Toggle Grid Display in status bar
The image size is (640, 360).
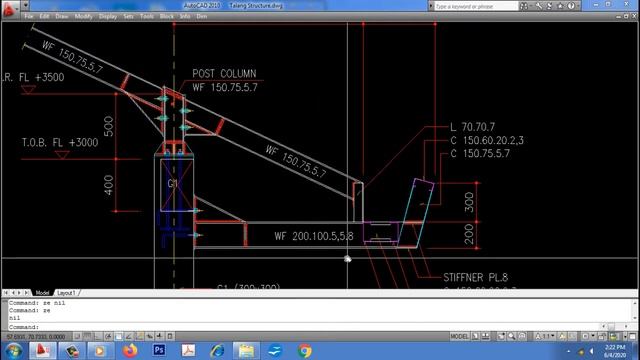87,336
